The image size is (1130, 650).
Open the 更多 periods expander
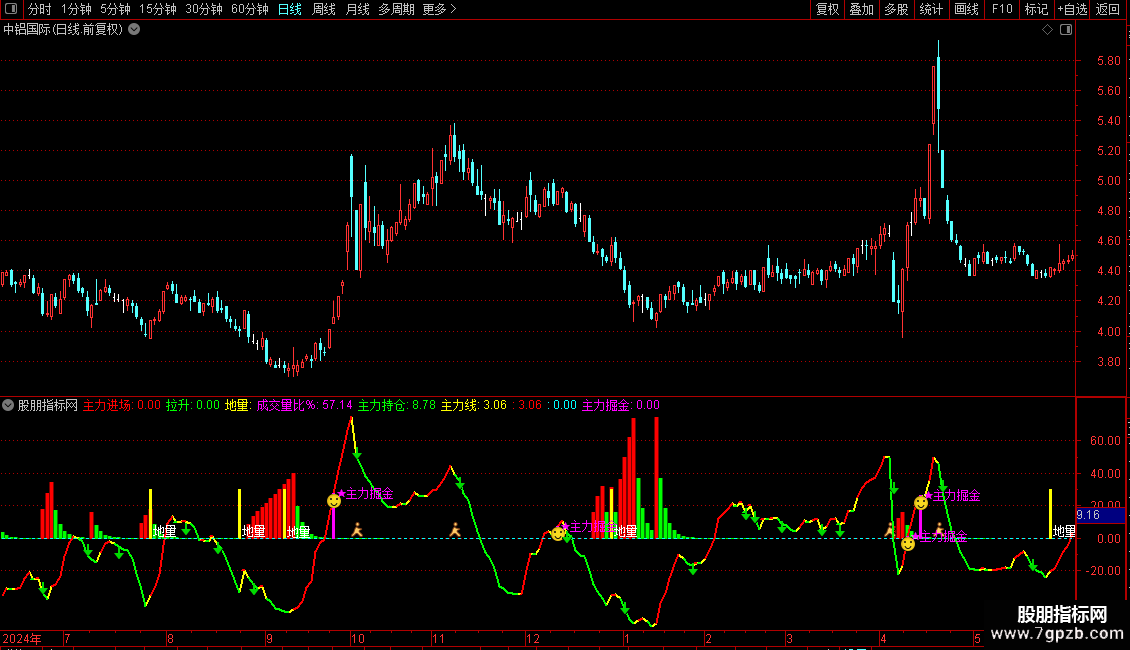439,9
